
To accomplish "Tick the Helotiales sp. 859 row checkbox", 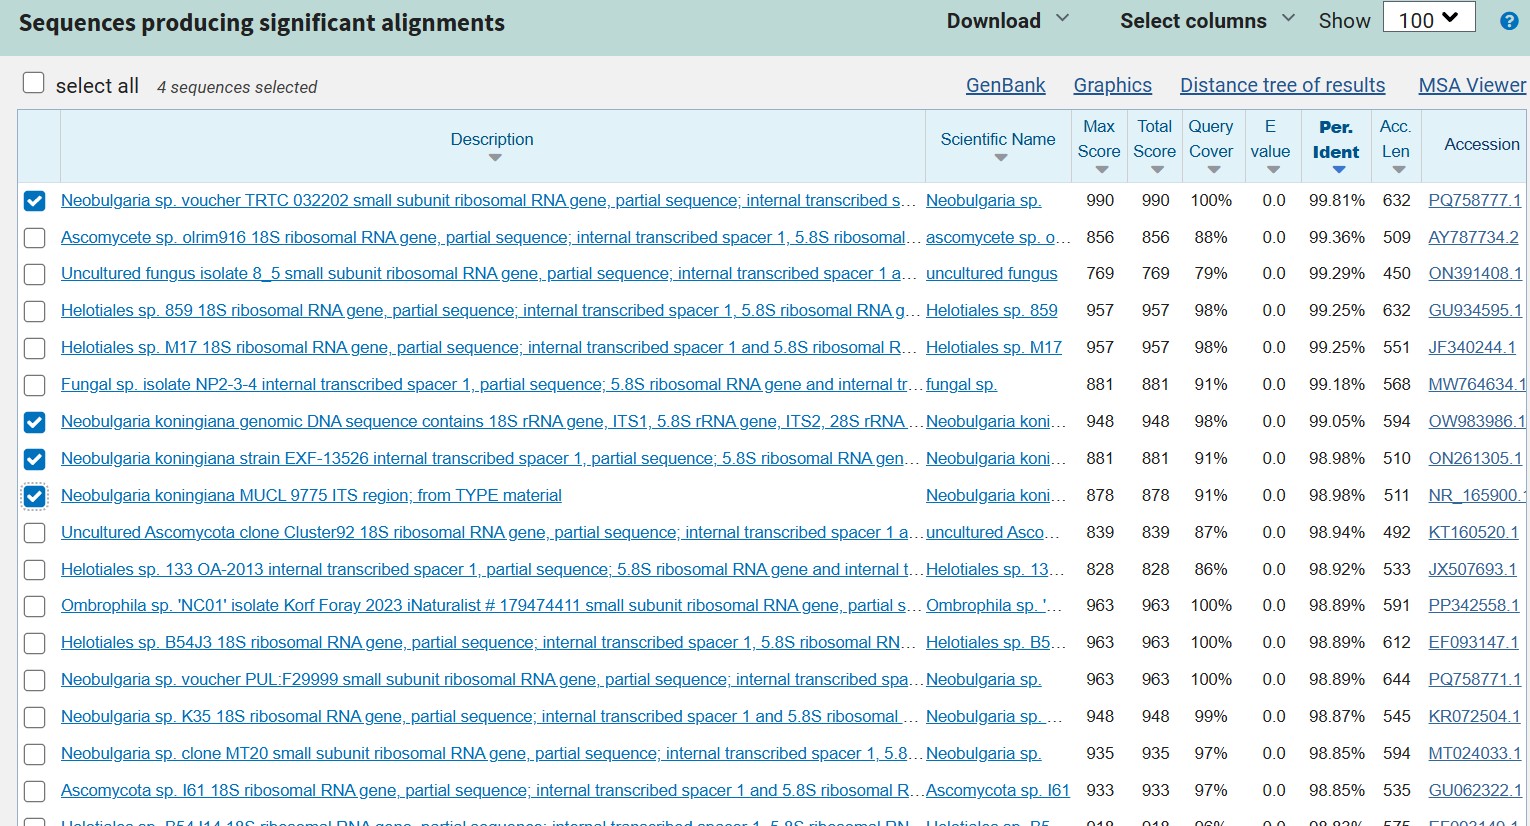I will (34, 311).
